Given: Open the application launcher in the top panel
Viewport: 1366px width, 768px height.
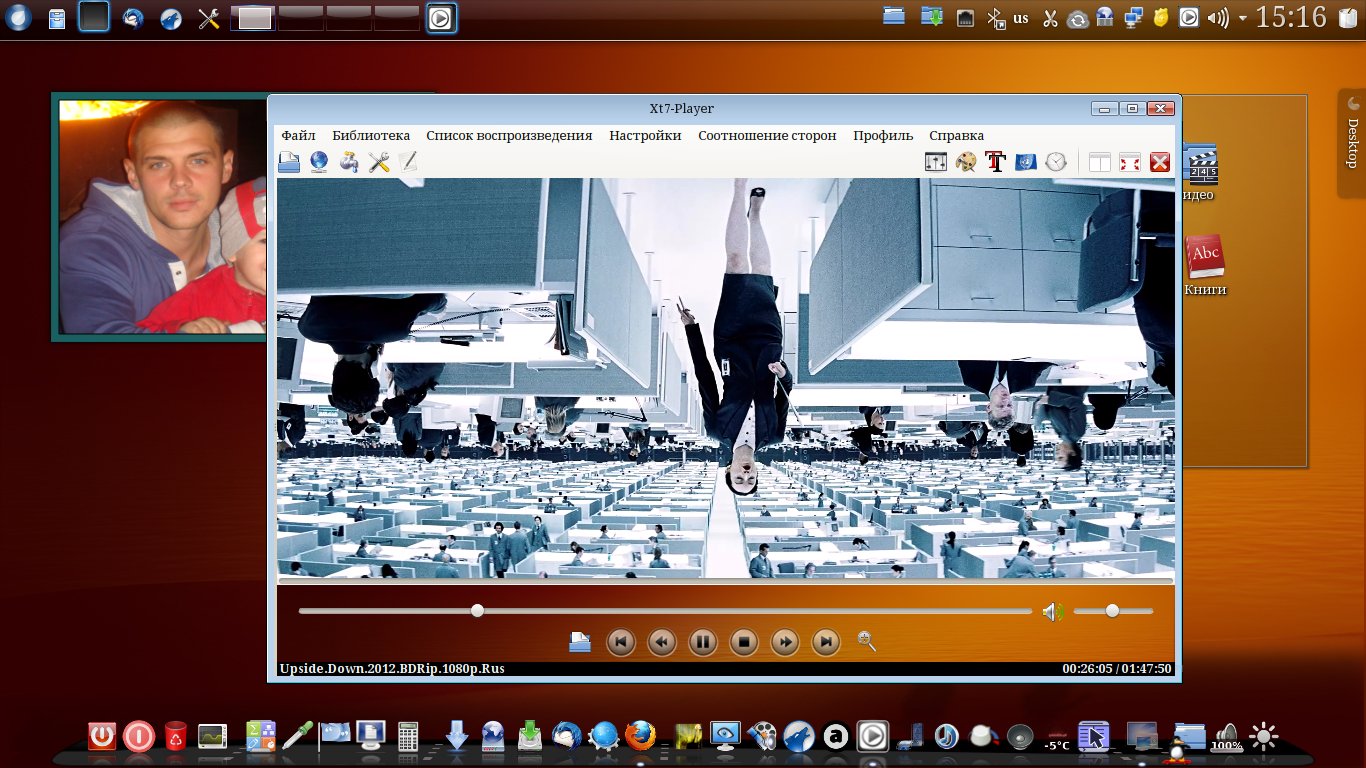Looking at the screenshot, I should pos(19,18).
